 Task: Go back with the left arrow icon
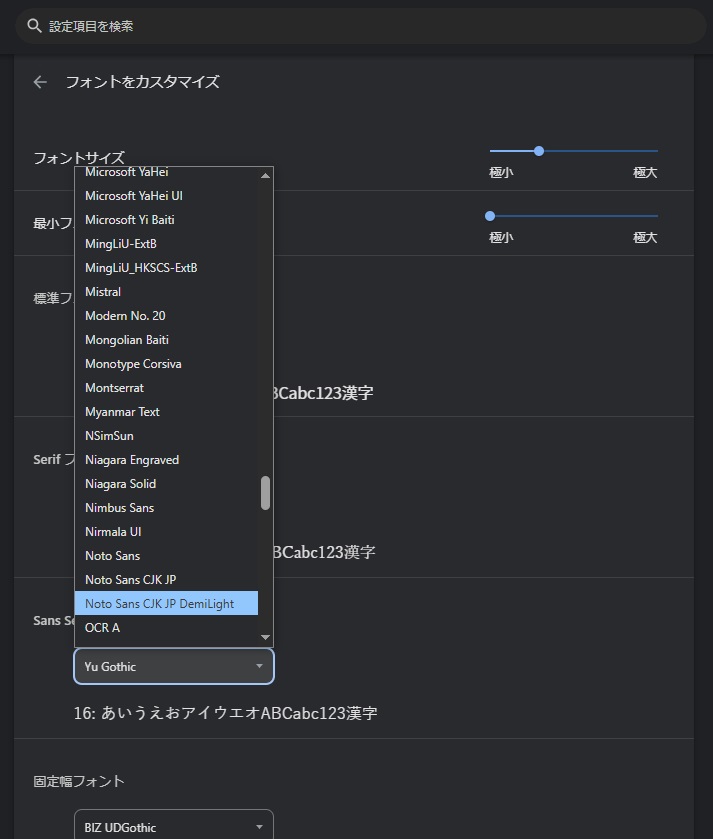point(40,82)
